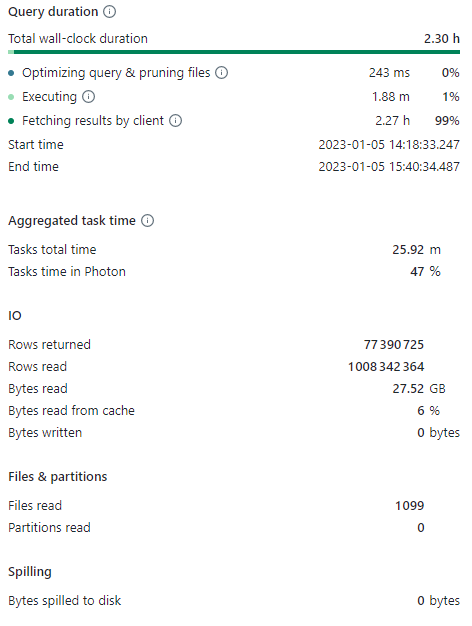Click the Spilling section heading
The image size is (472, 626).
point(30,572)
